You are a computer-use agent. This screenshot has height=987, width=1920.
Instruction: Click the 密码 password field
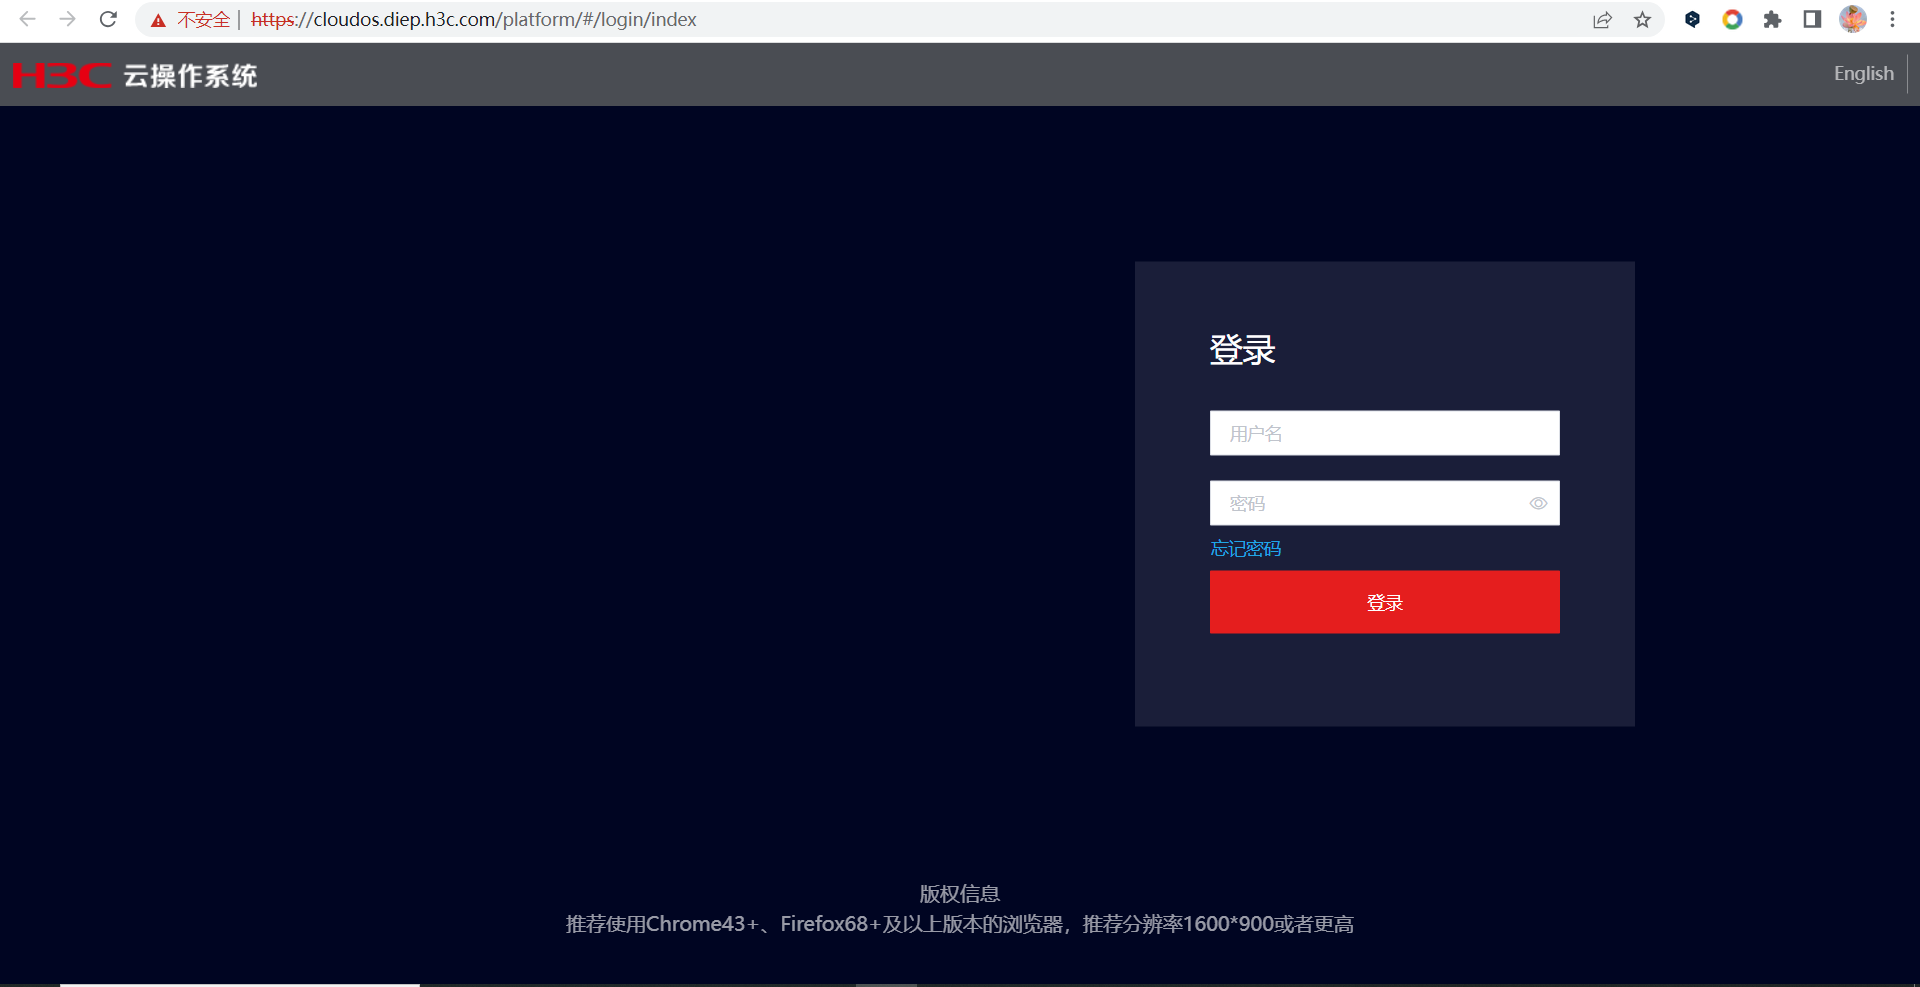(1384, 503)
